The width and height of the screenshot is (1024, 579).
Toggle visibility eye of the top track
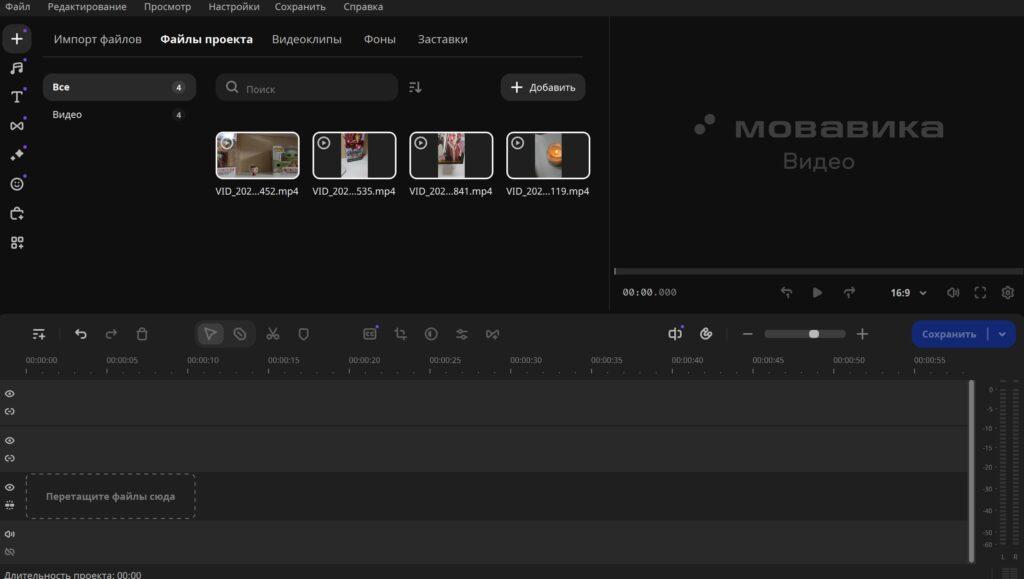tap(10, 394)
